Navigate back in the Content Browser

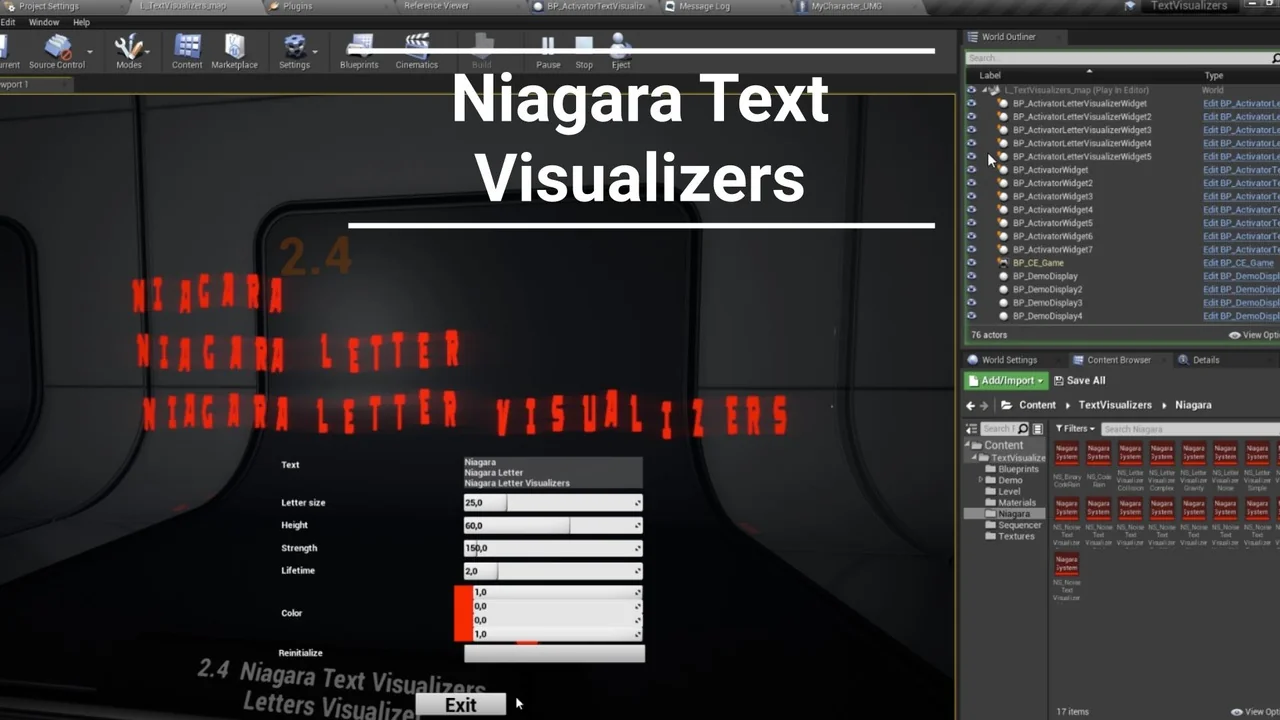(970, 405)
